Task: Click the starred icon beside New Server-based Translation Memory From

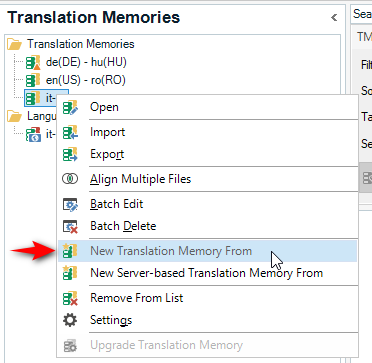Action: (x=70, y=273)
